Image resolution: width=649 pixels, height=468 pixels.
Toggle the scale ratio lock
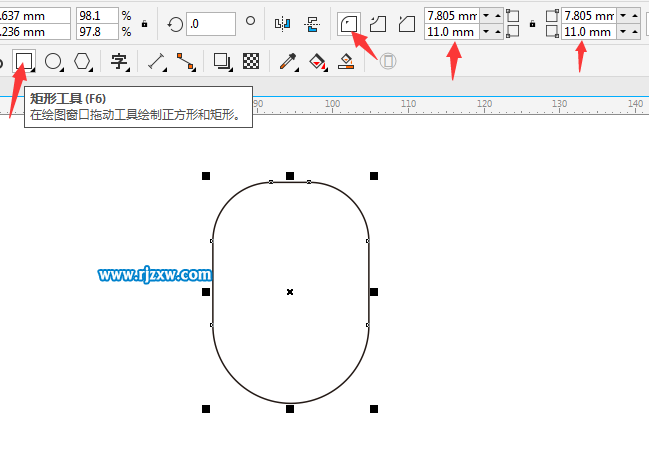[x=146, y=23]
